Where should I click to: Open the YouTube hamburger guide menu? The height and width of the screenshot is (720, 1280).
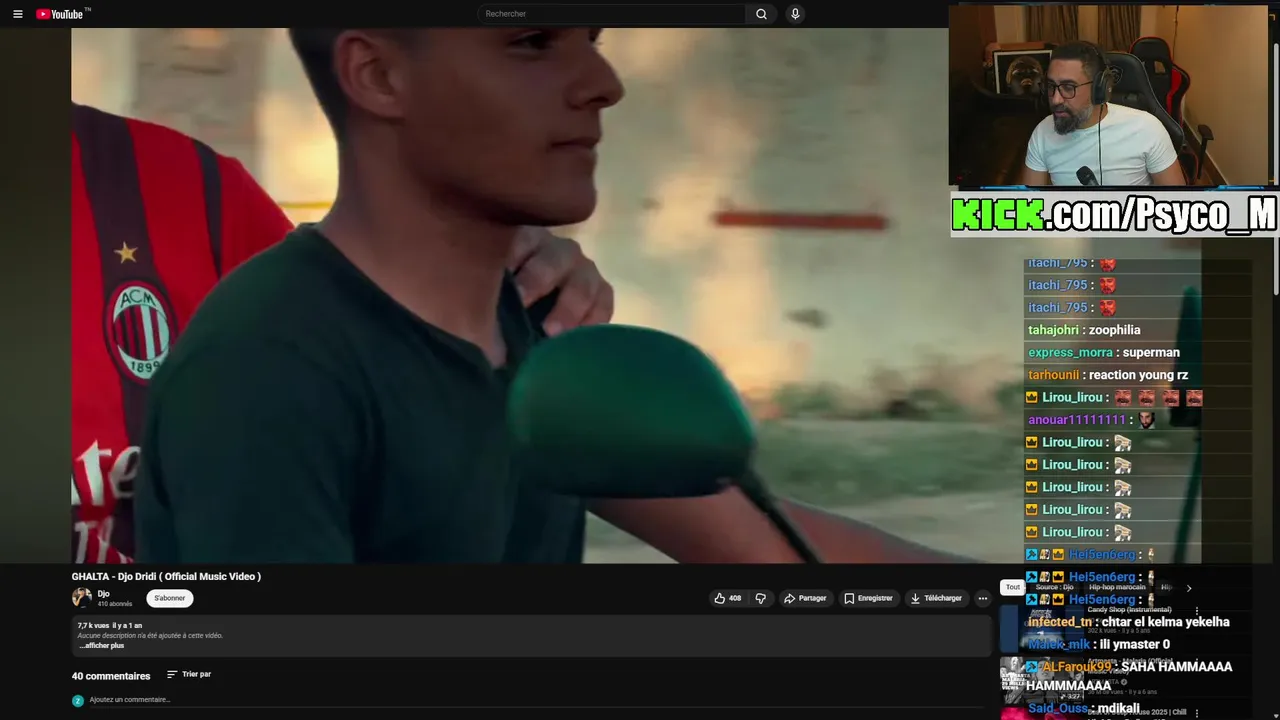[x=17, y=14]
